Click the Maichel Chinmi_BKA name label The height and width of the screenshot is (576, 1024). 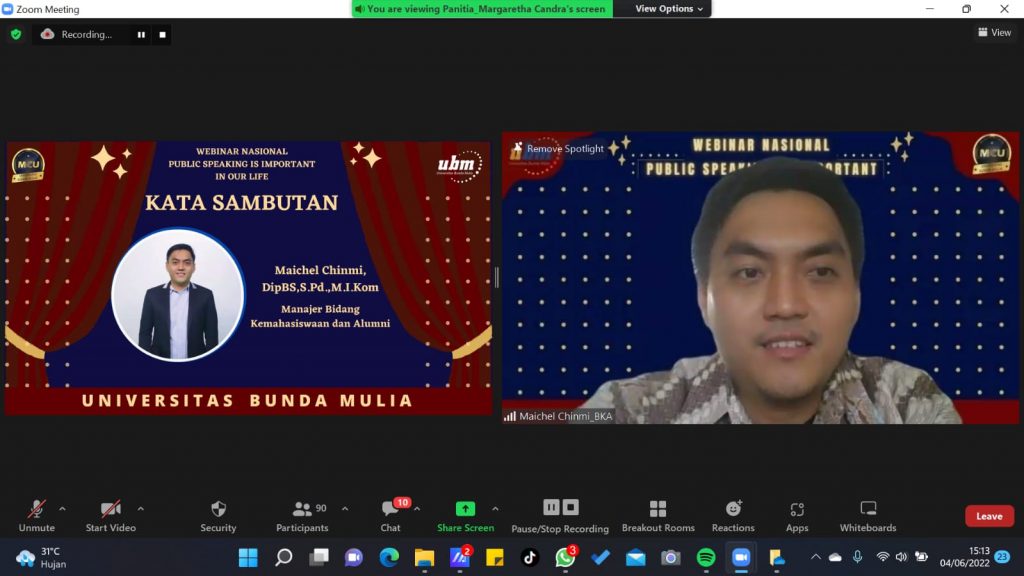tap(559, 416)
